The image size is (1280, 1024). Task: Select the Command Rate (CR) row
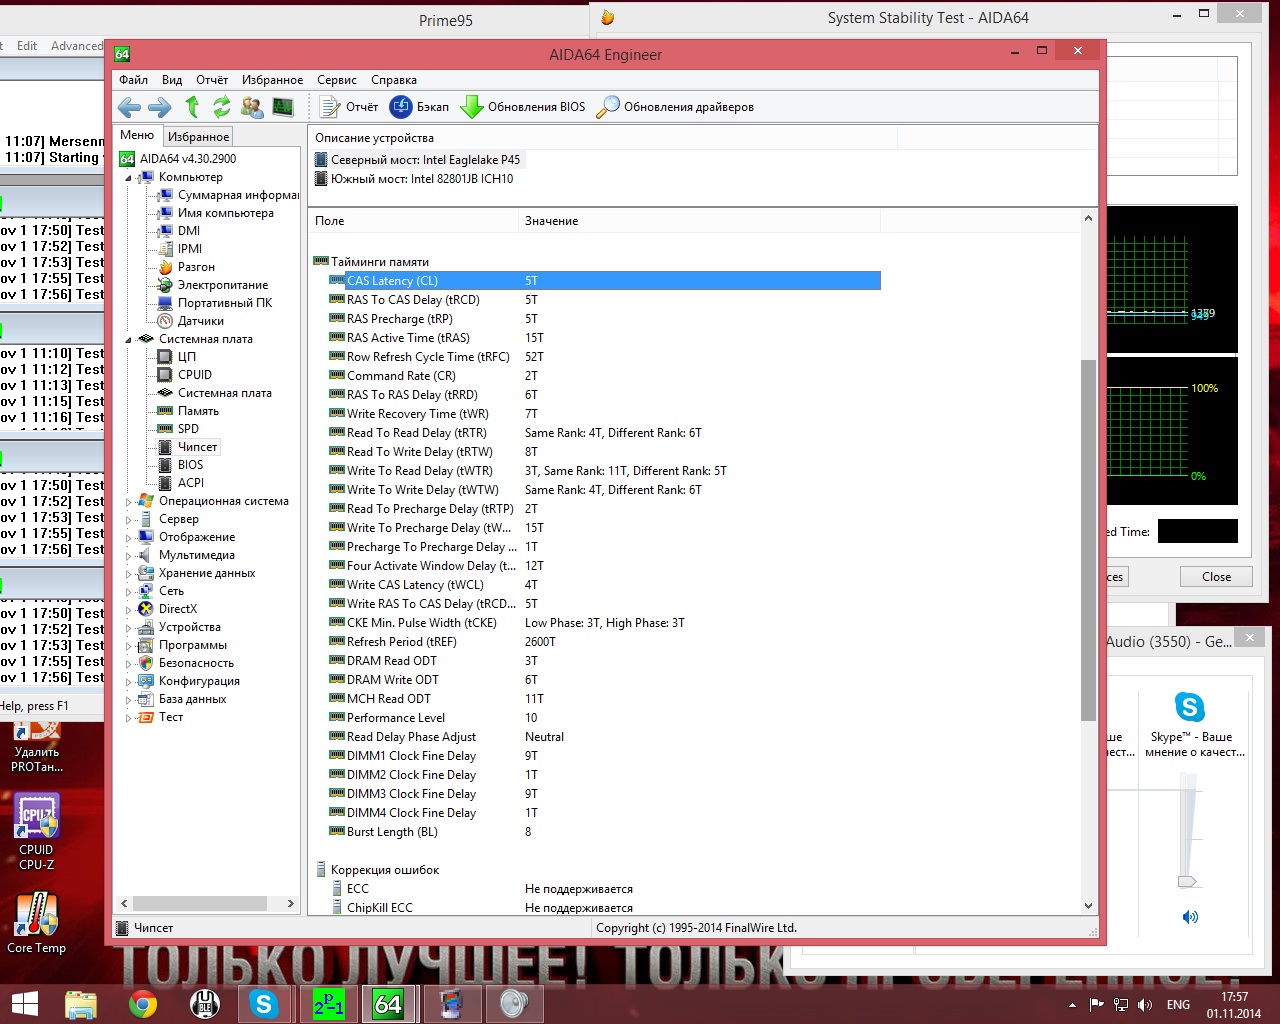coord(604,376)
